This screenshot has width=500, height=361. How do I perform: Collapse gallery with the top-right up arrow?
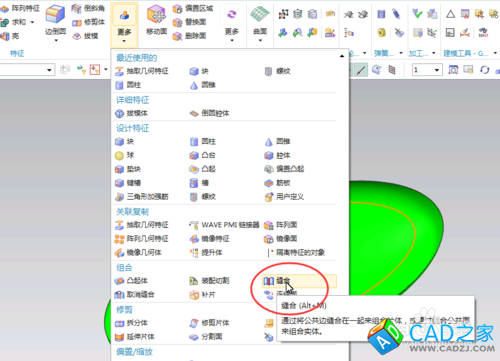point(342,56)
